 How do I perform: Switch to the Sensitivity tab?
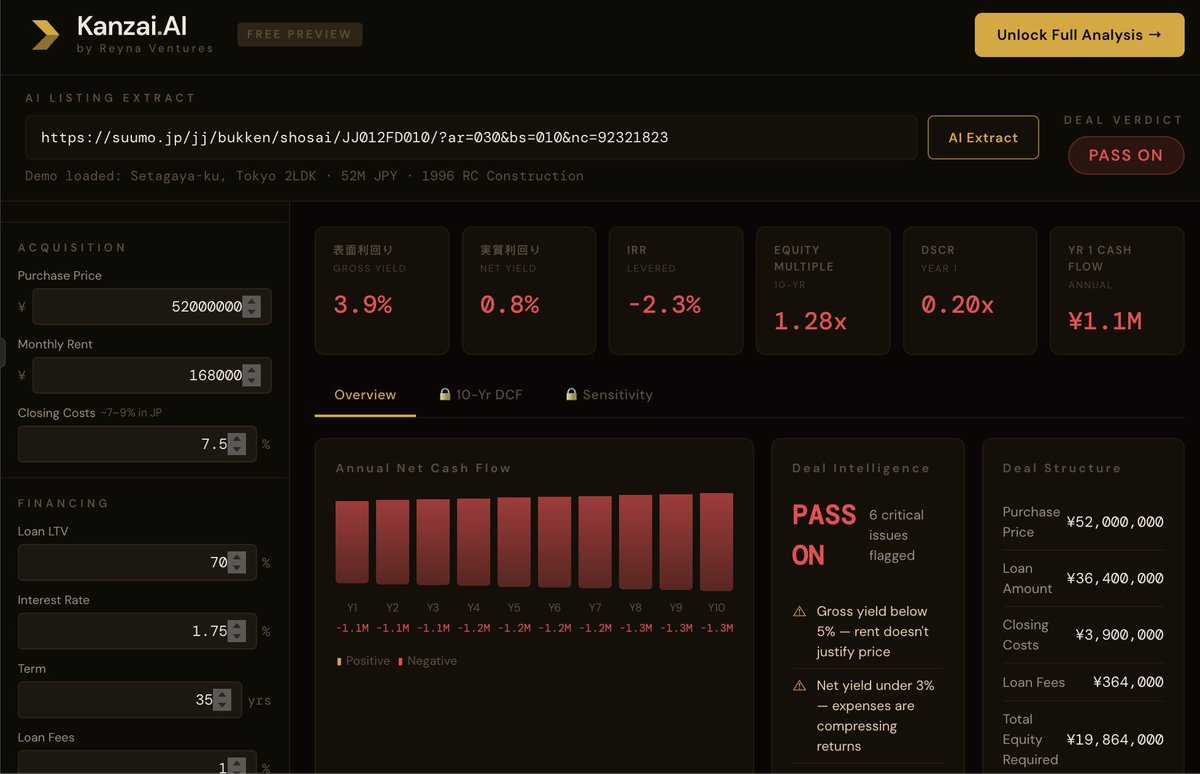(609, 395)
